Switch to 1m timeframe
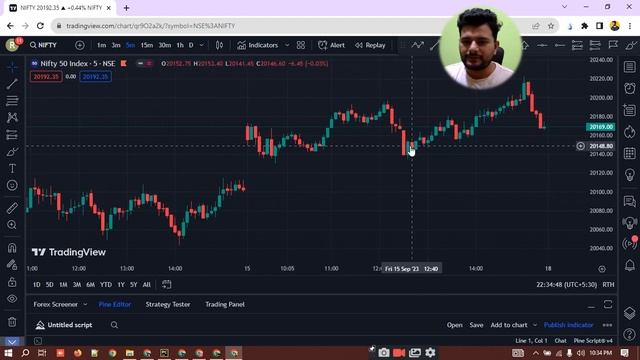 click(102, 45)
